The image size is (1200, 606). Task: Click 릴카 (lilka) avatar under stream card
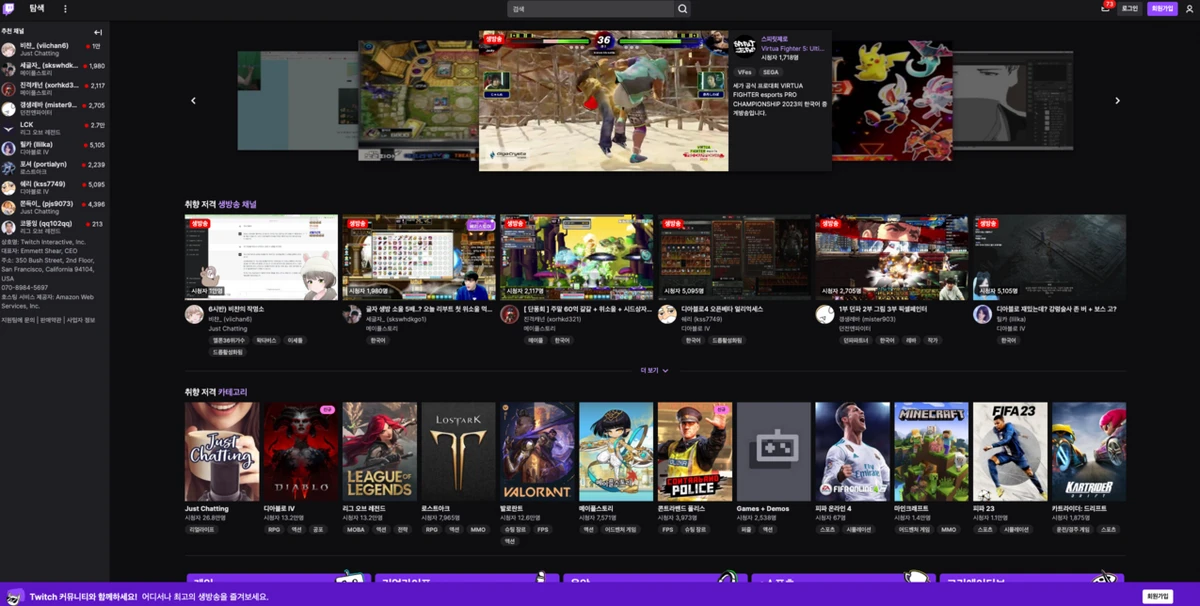click(983, 314)
